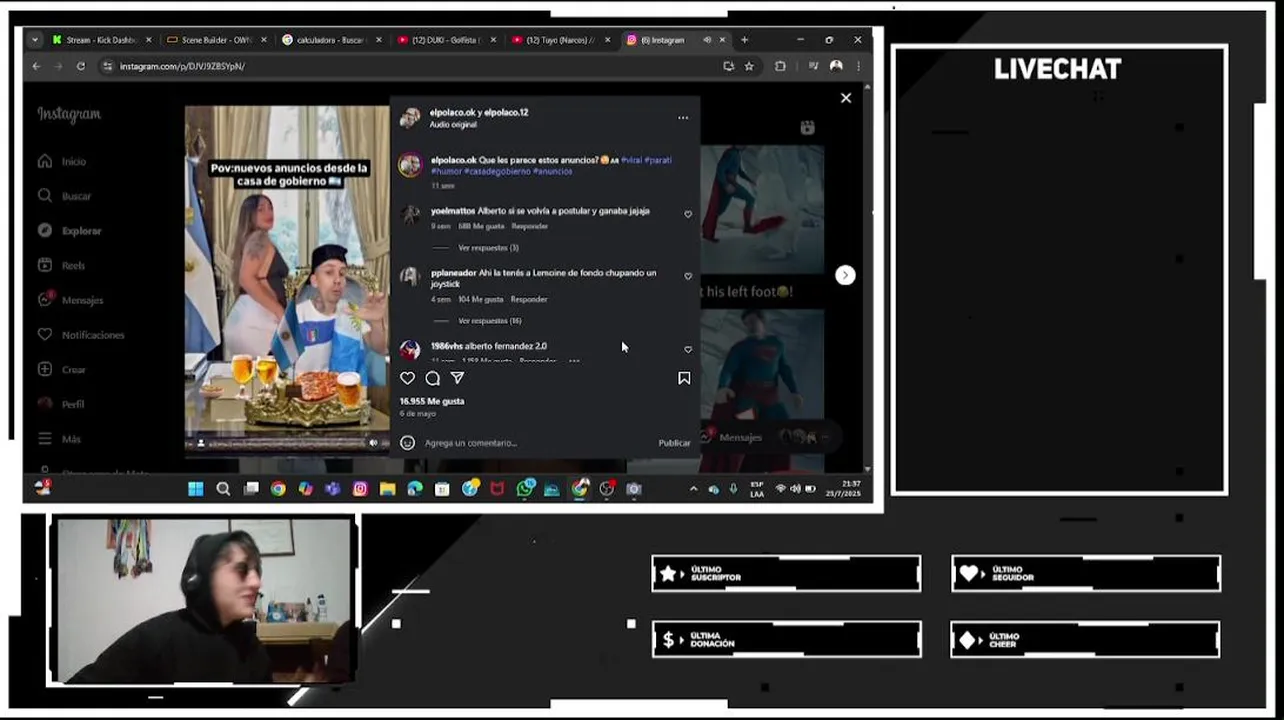Open the comment bubble icon under the post
The height and width of the screenshot is (720, 1284).
(432, 378)
